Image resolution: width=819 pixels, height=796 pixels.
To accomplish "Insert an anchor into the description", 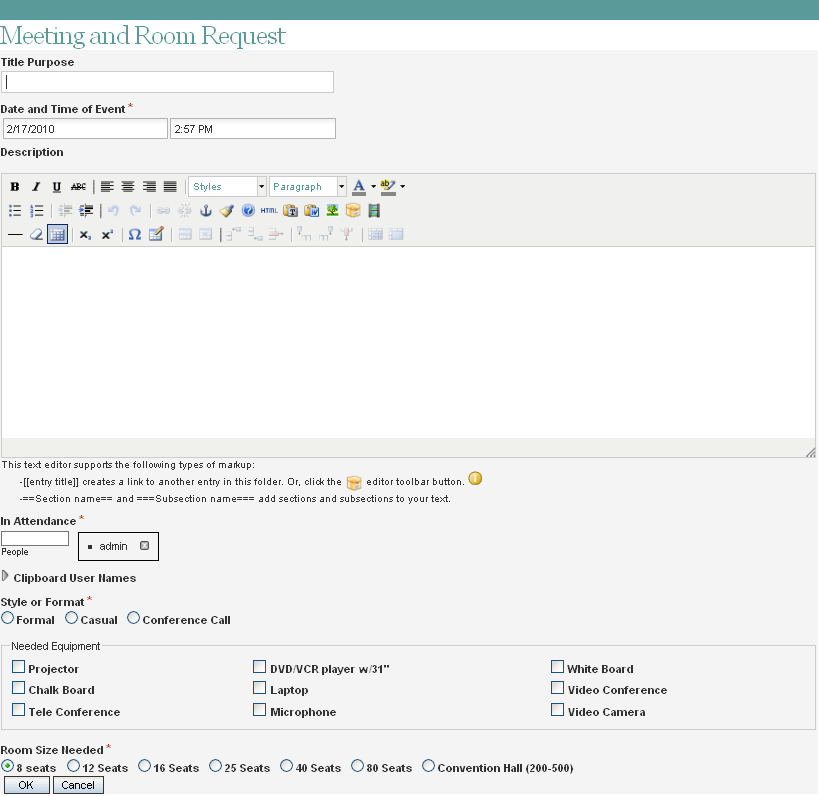I will [206, 210].
